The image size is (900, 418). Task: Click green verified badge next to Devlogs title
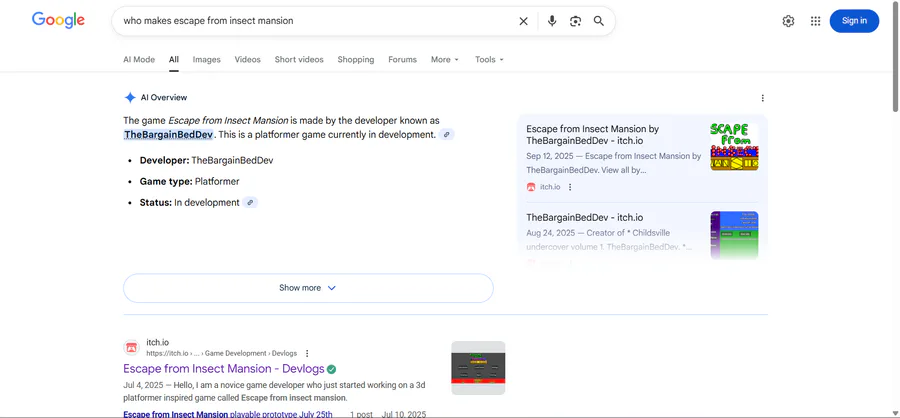pos(332,369)
